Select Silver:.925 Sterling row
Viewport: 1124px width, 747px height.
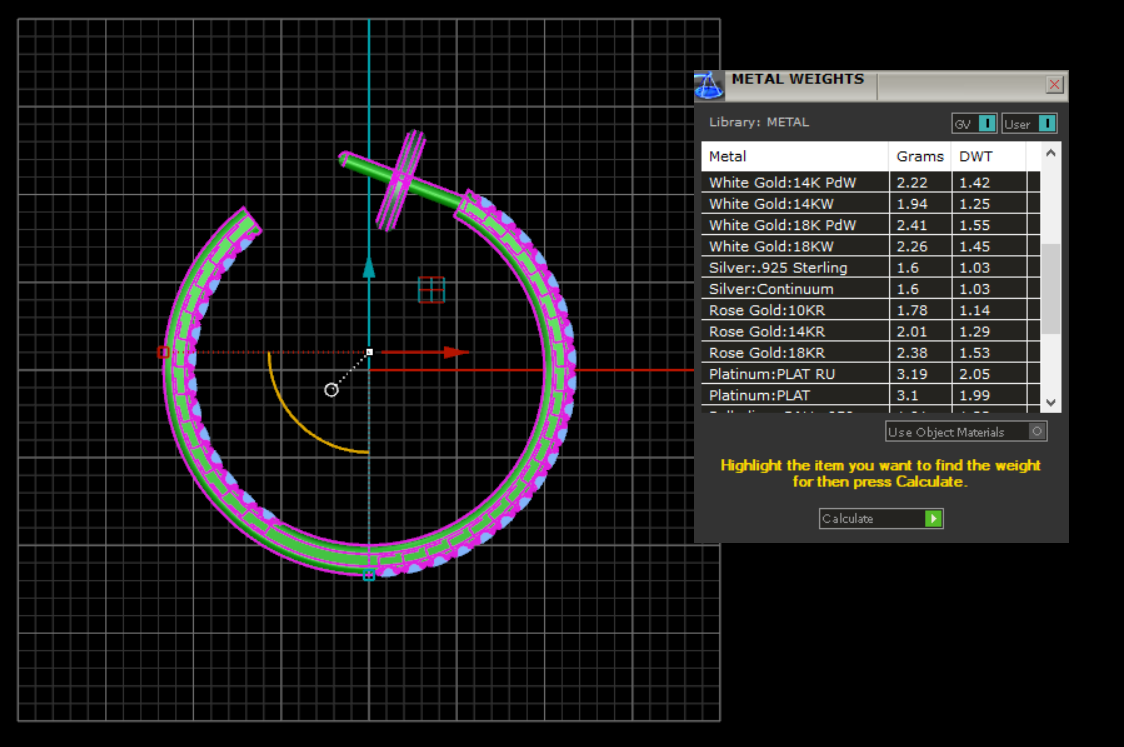click(x=794, y=268)
